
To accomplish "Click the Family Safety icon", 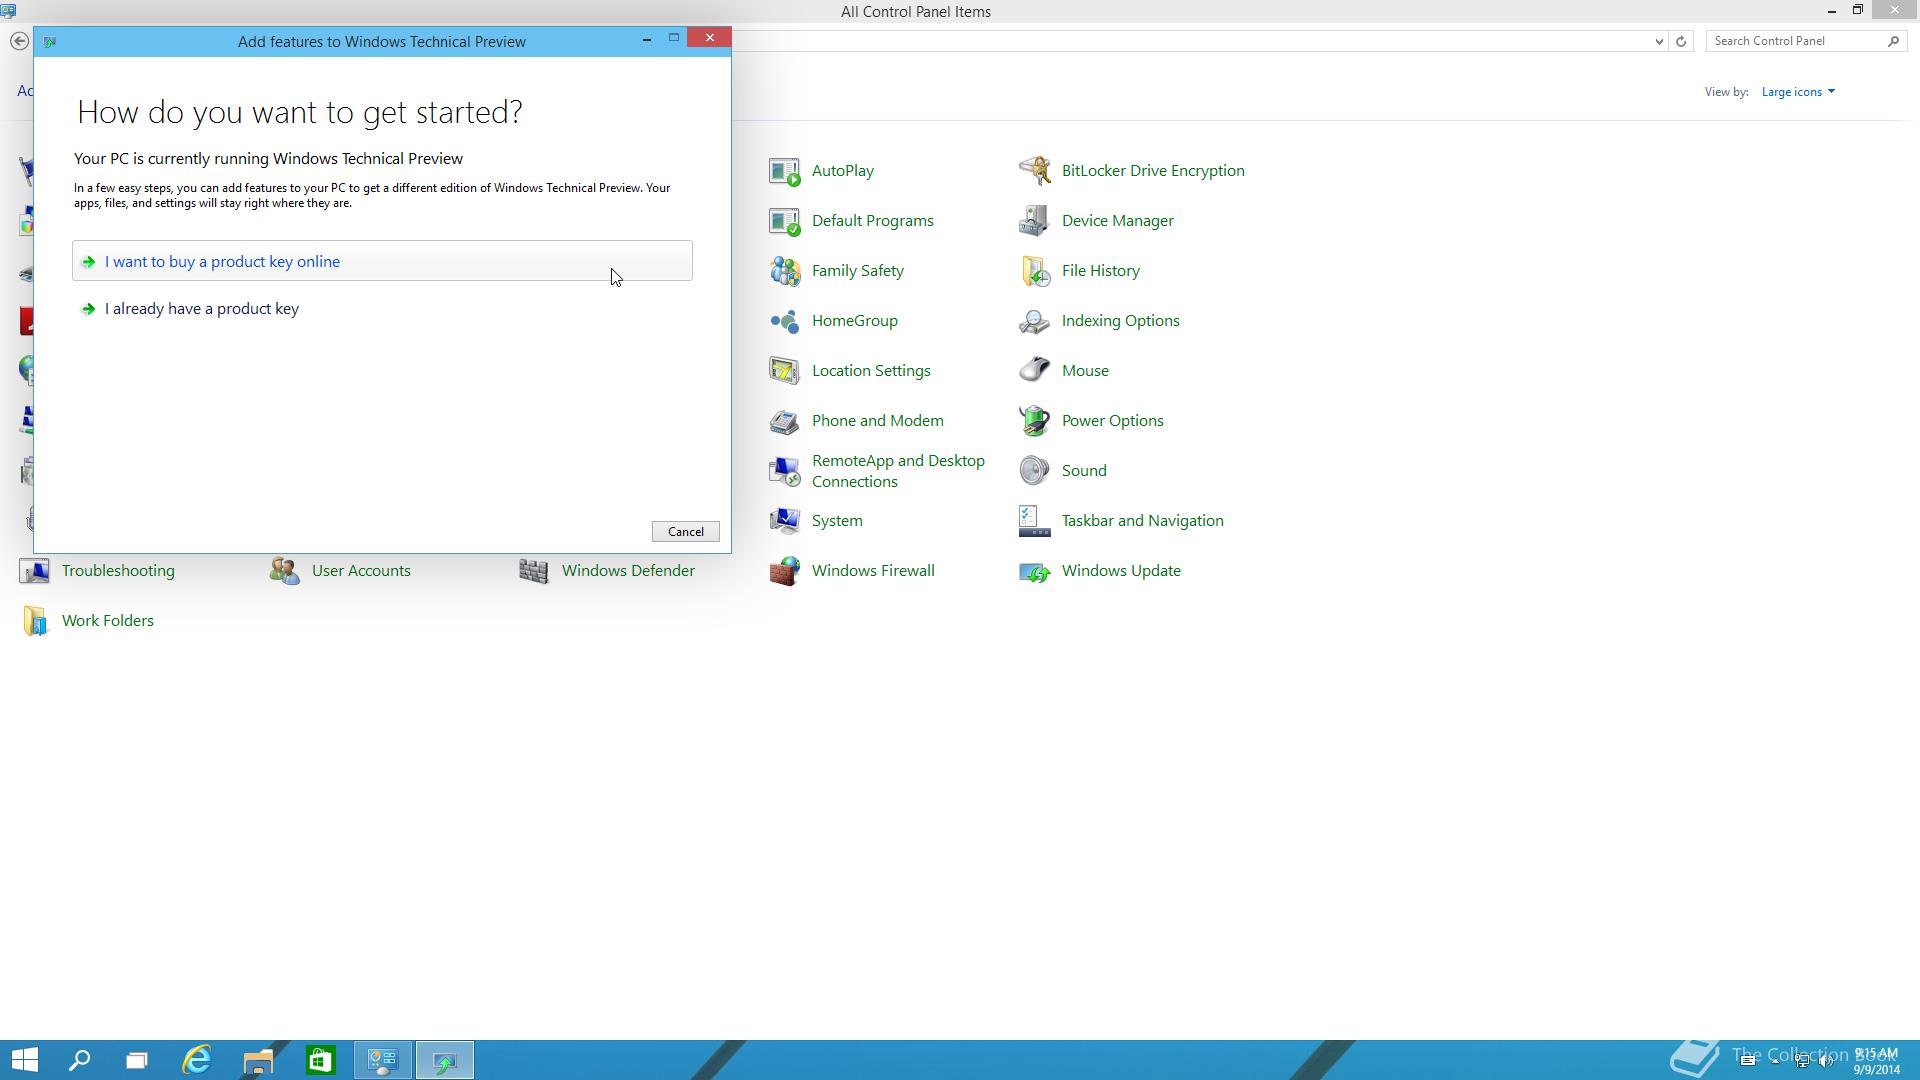I will tap(784, 271).
